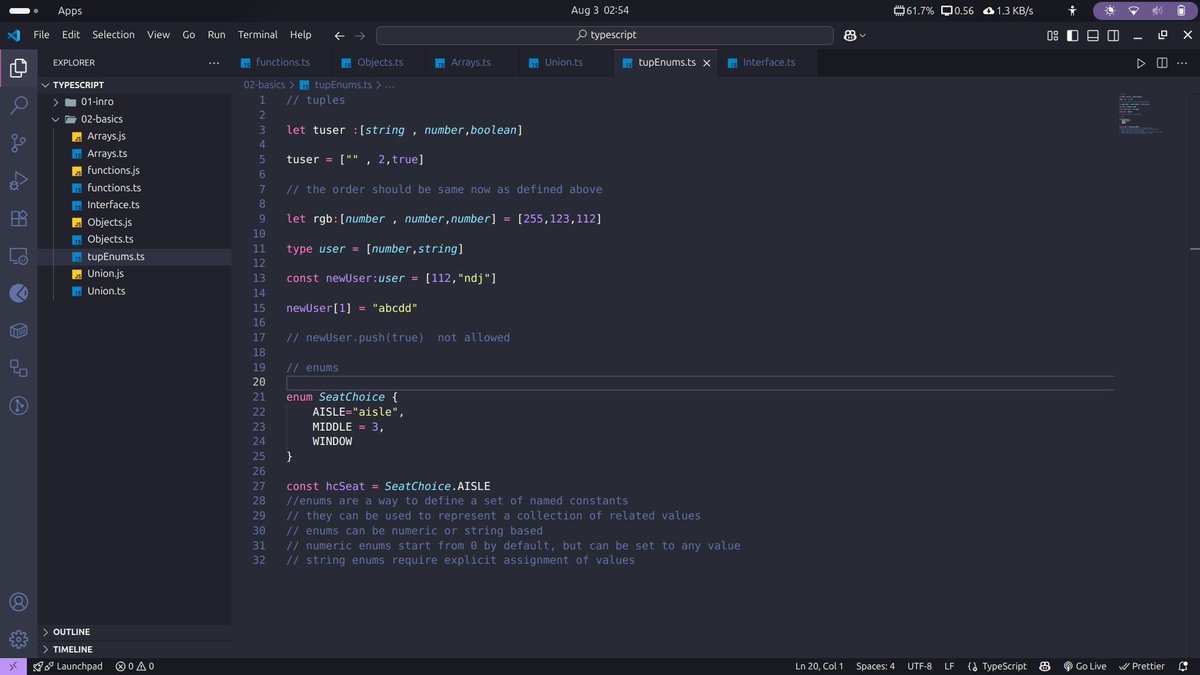
Task: Click the cloud network speed indicator
Action: coord(1008,10)
